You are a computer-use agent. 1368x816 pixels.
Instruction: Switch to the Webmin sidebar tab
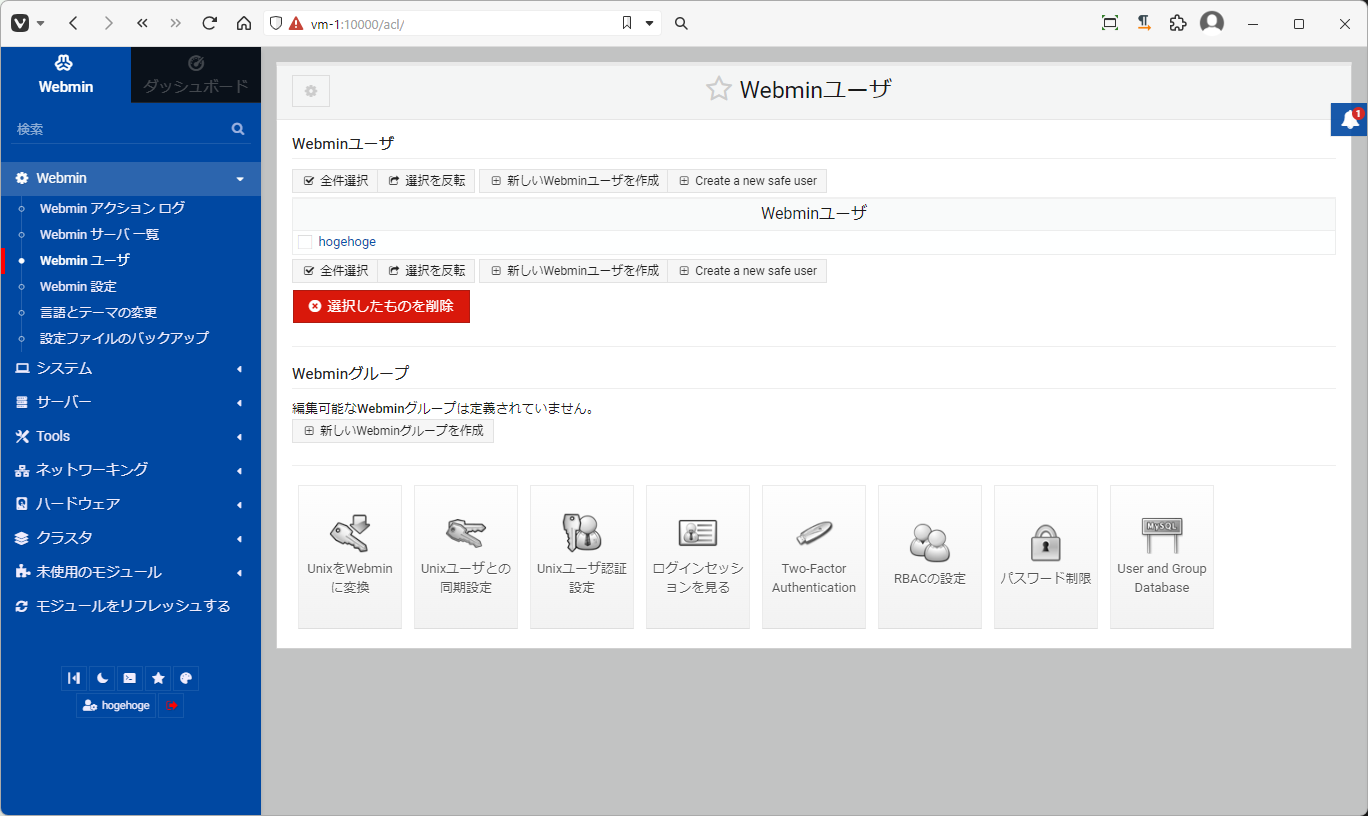(x=66, y=75)
